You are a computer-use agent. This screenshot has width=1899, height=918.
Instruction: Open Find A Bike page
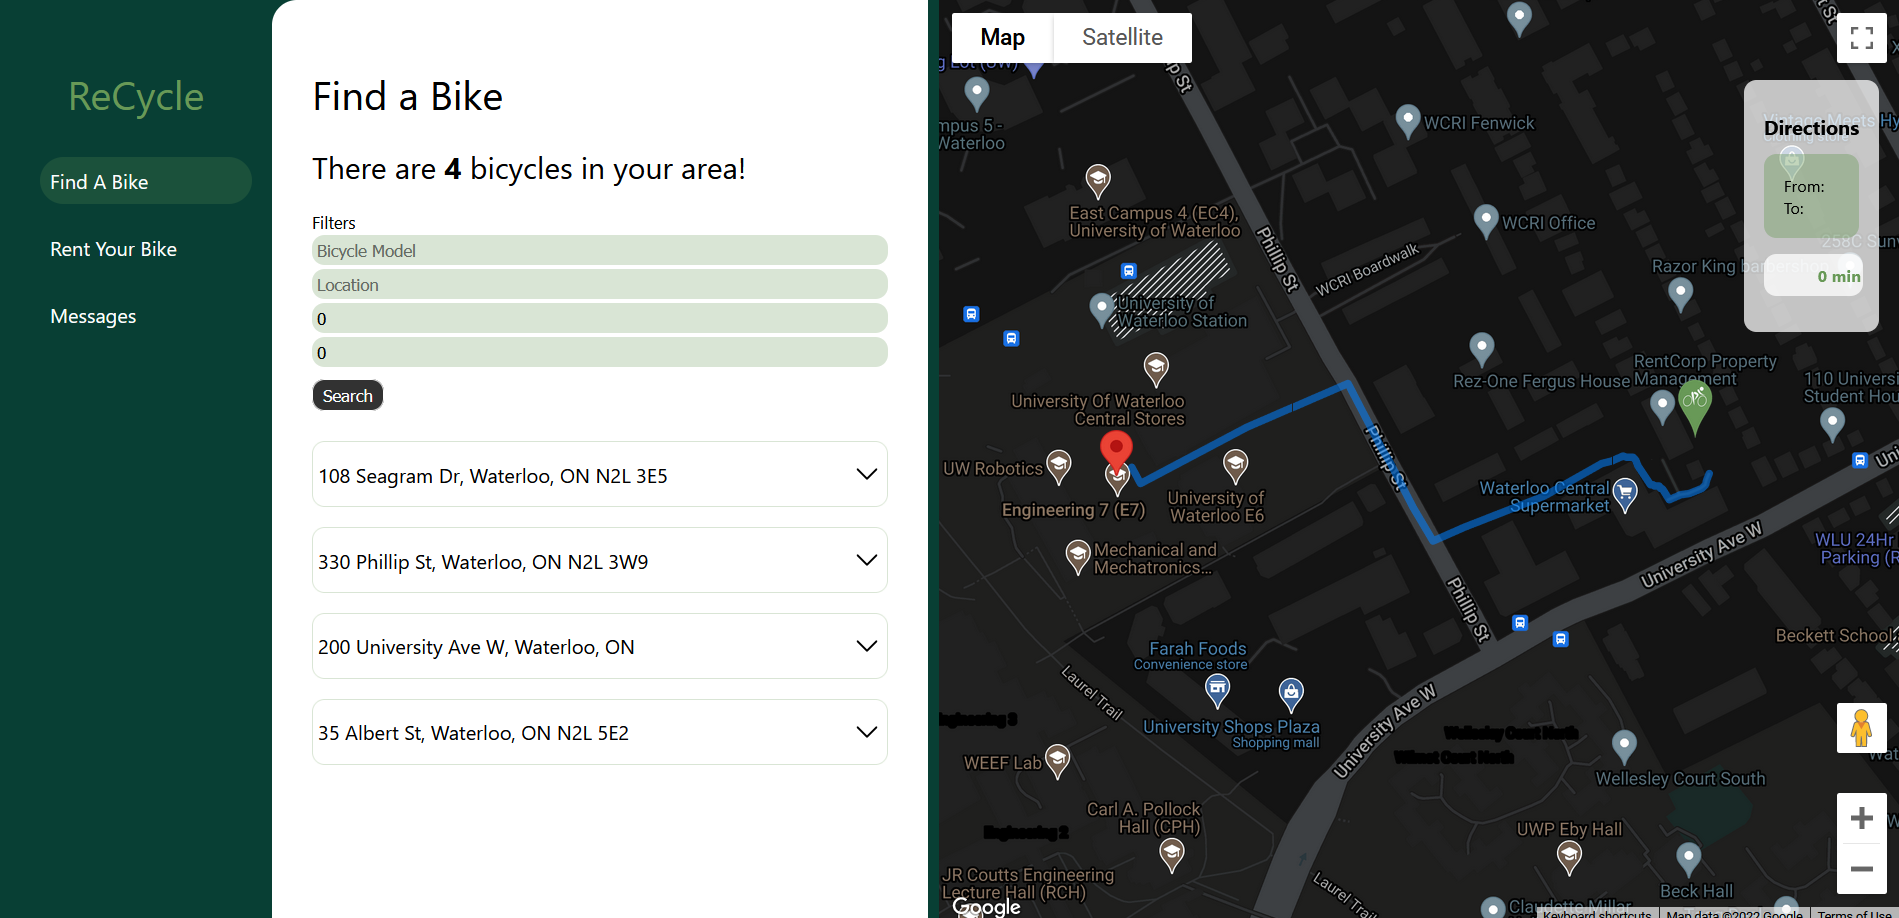(146, 181)
